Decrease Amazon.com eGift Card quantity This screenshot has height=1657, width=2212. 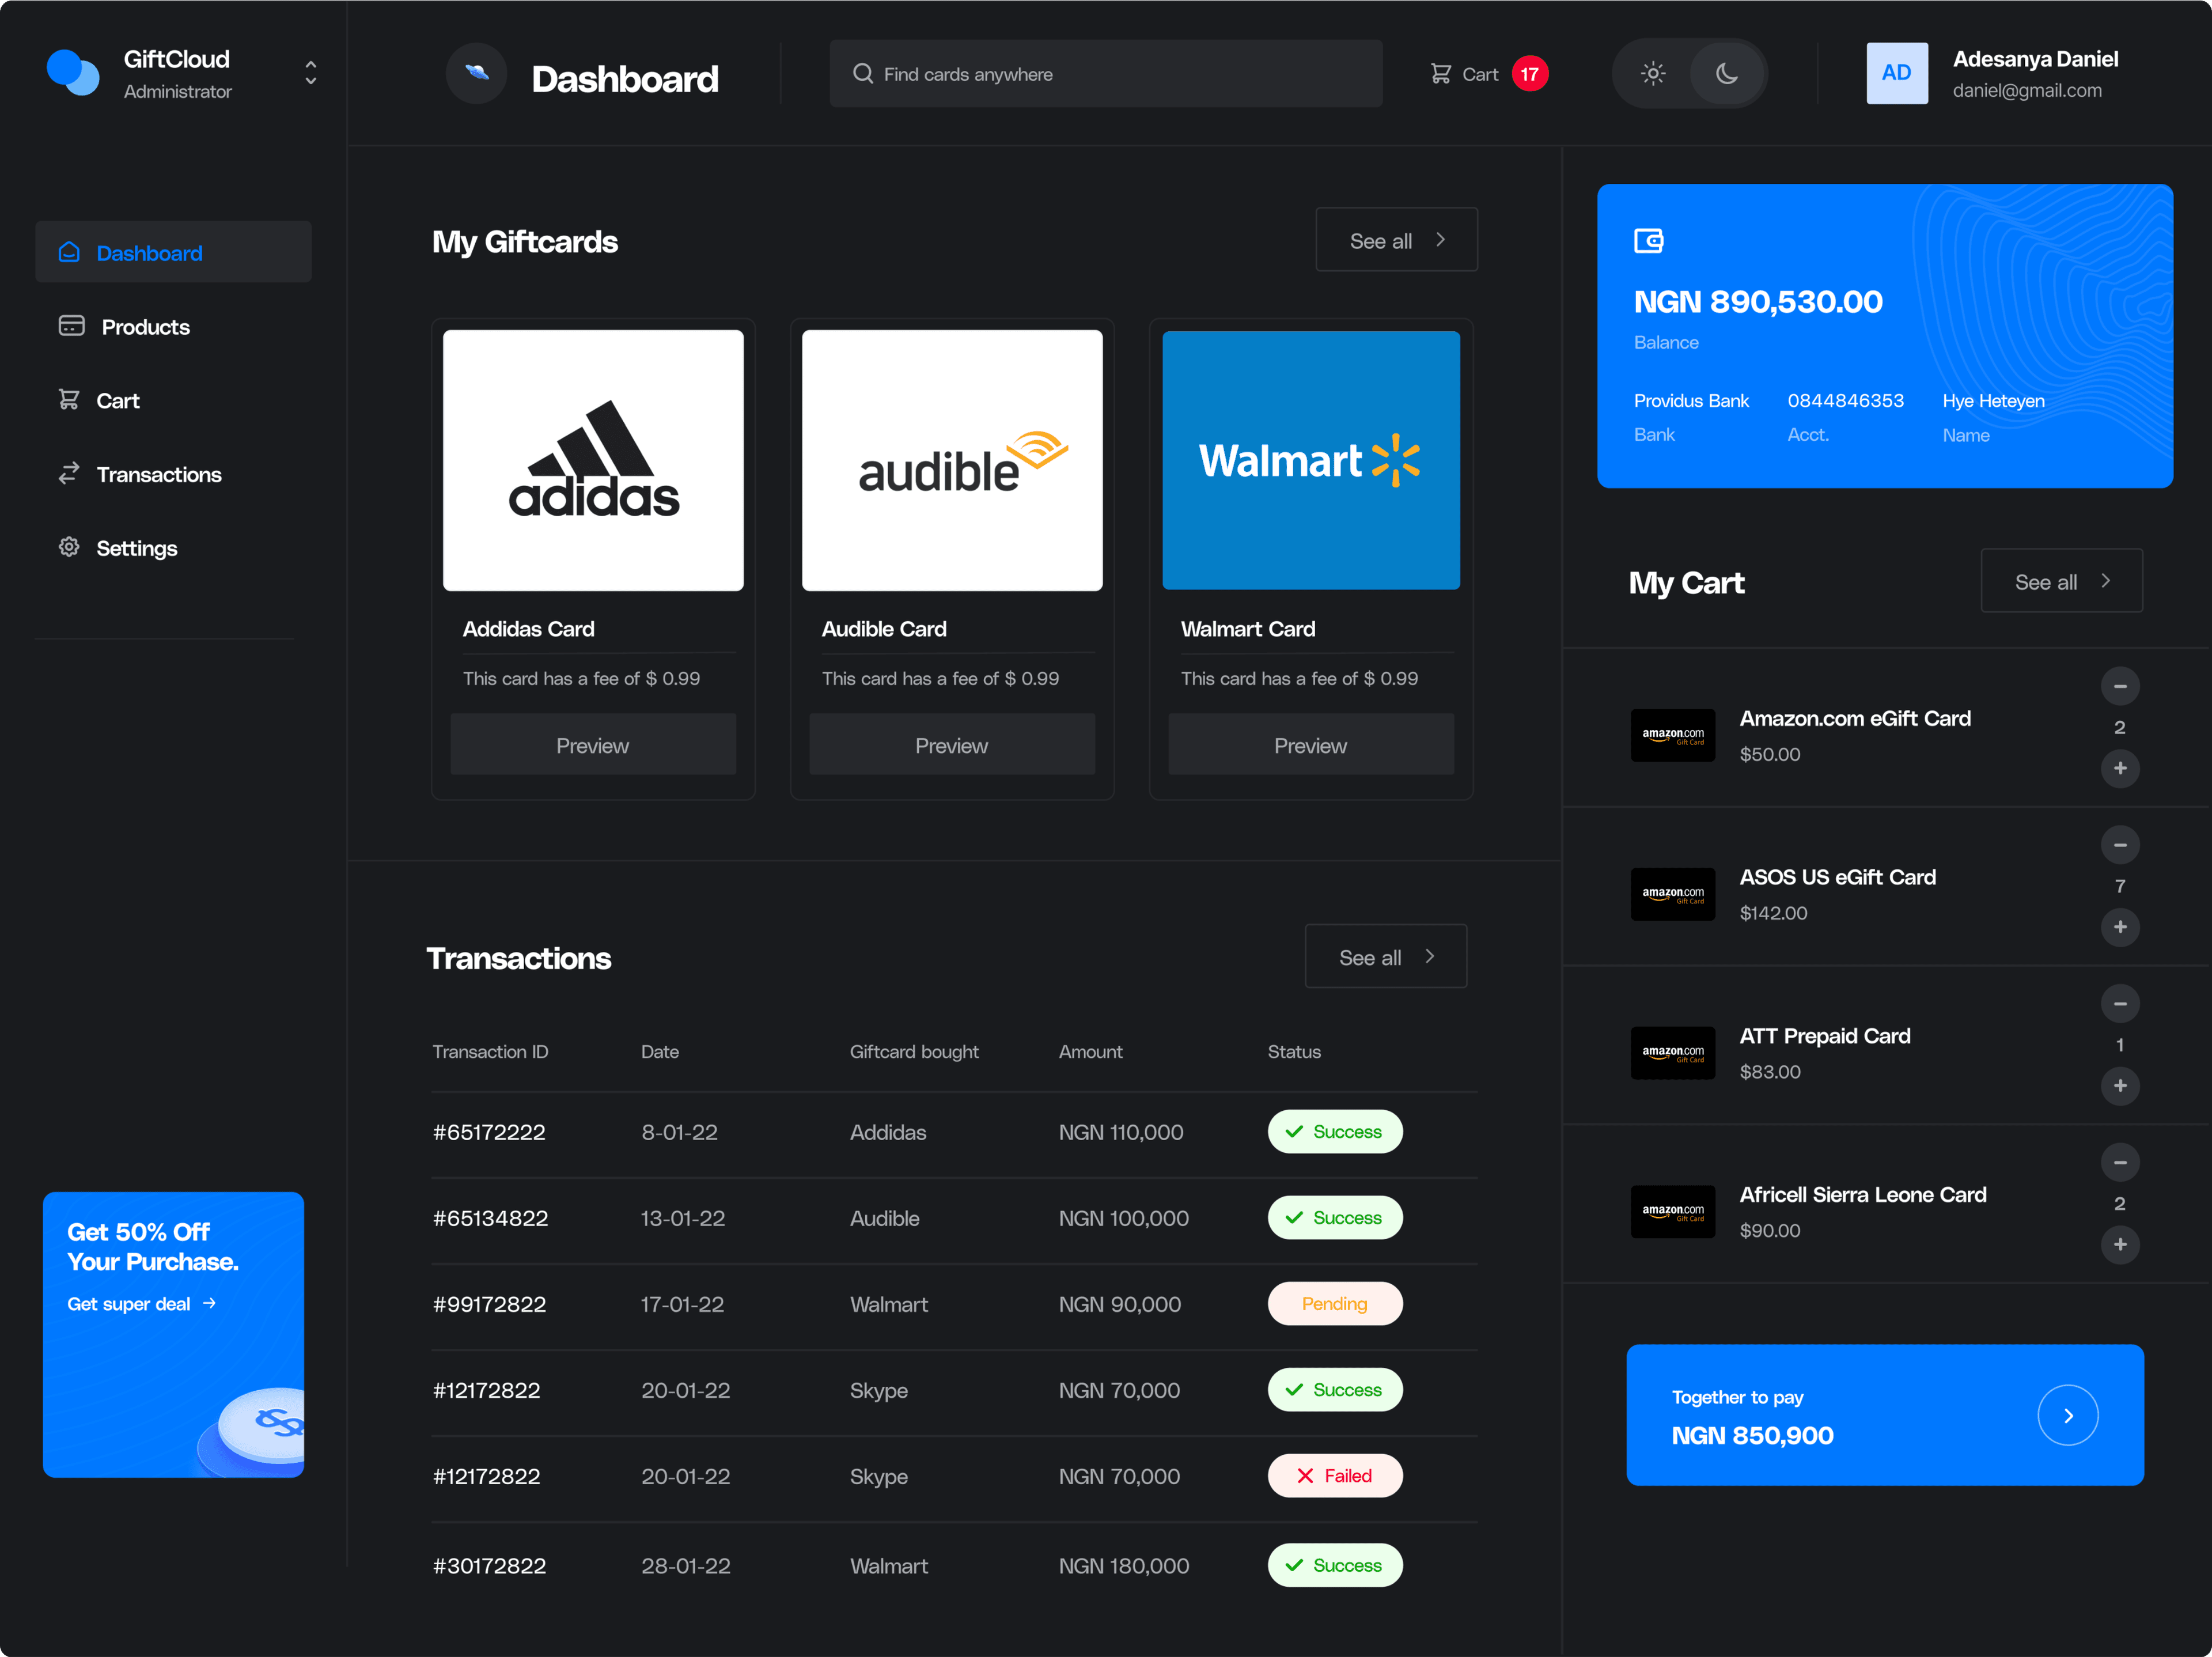[x=2120, y=686]
